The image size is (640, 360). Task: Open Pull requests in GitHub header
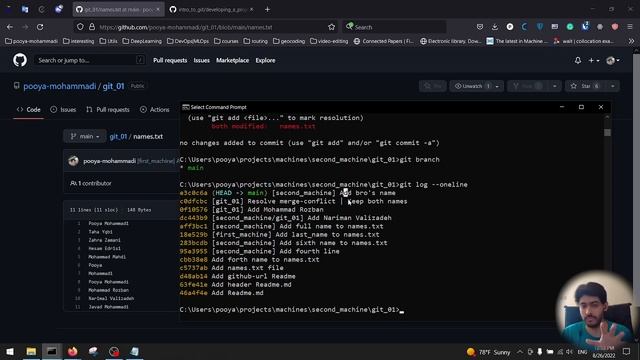click(x=170, y=60)
